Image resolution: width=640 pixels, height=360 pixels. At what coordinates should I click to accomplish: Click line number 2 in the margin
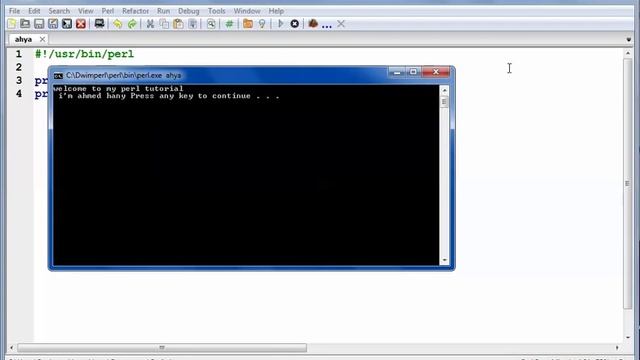coord(19,67)
